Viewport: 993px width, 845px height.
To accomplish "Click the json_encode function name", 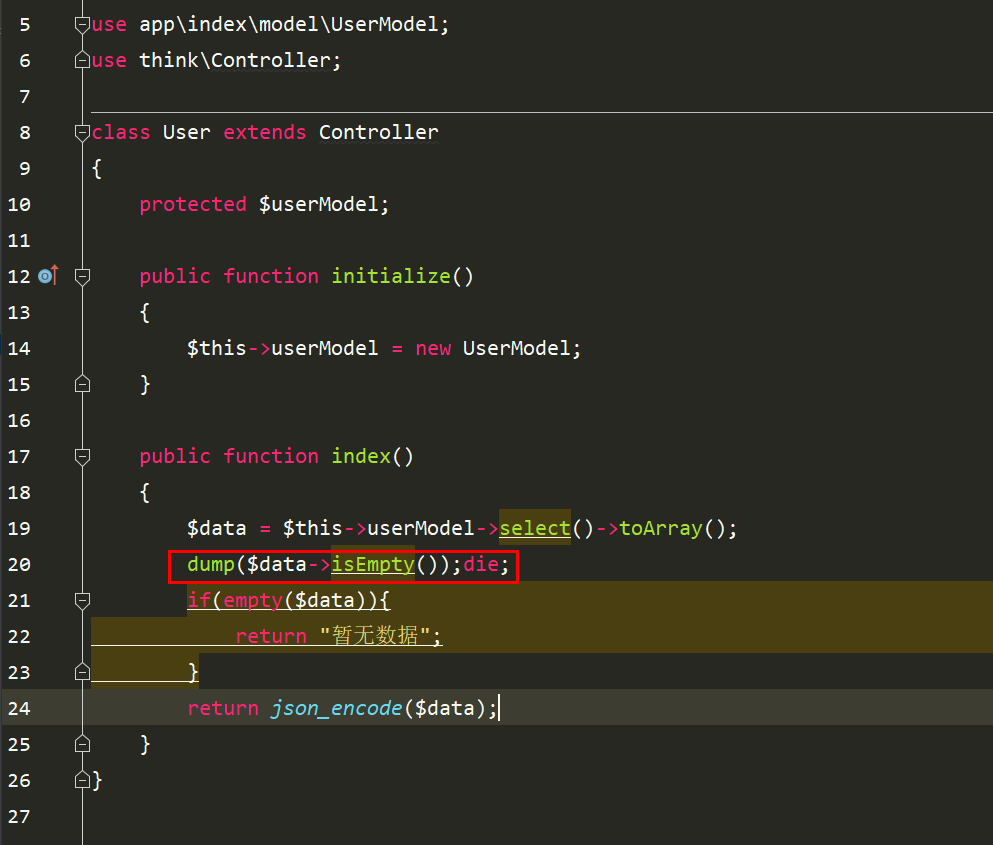I will click(336, 708).
